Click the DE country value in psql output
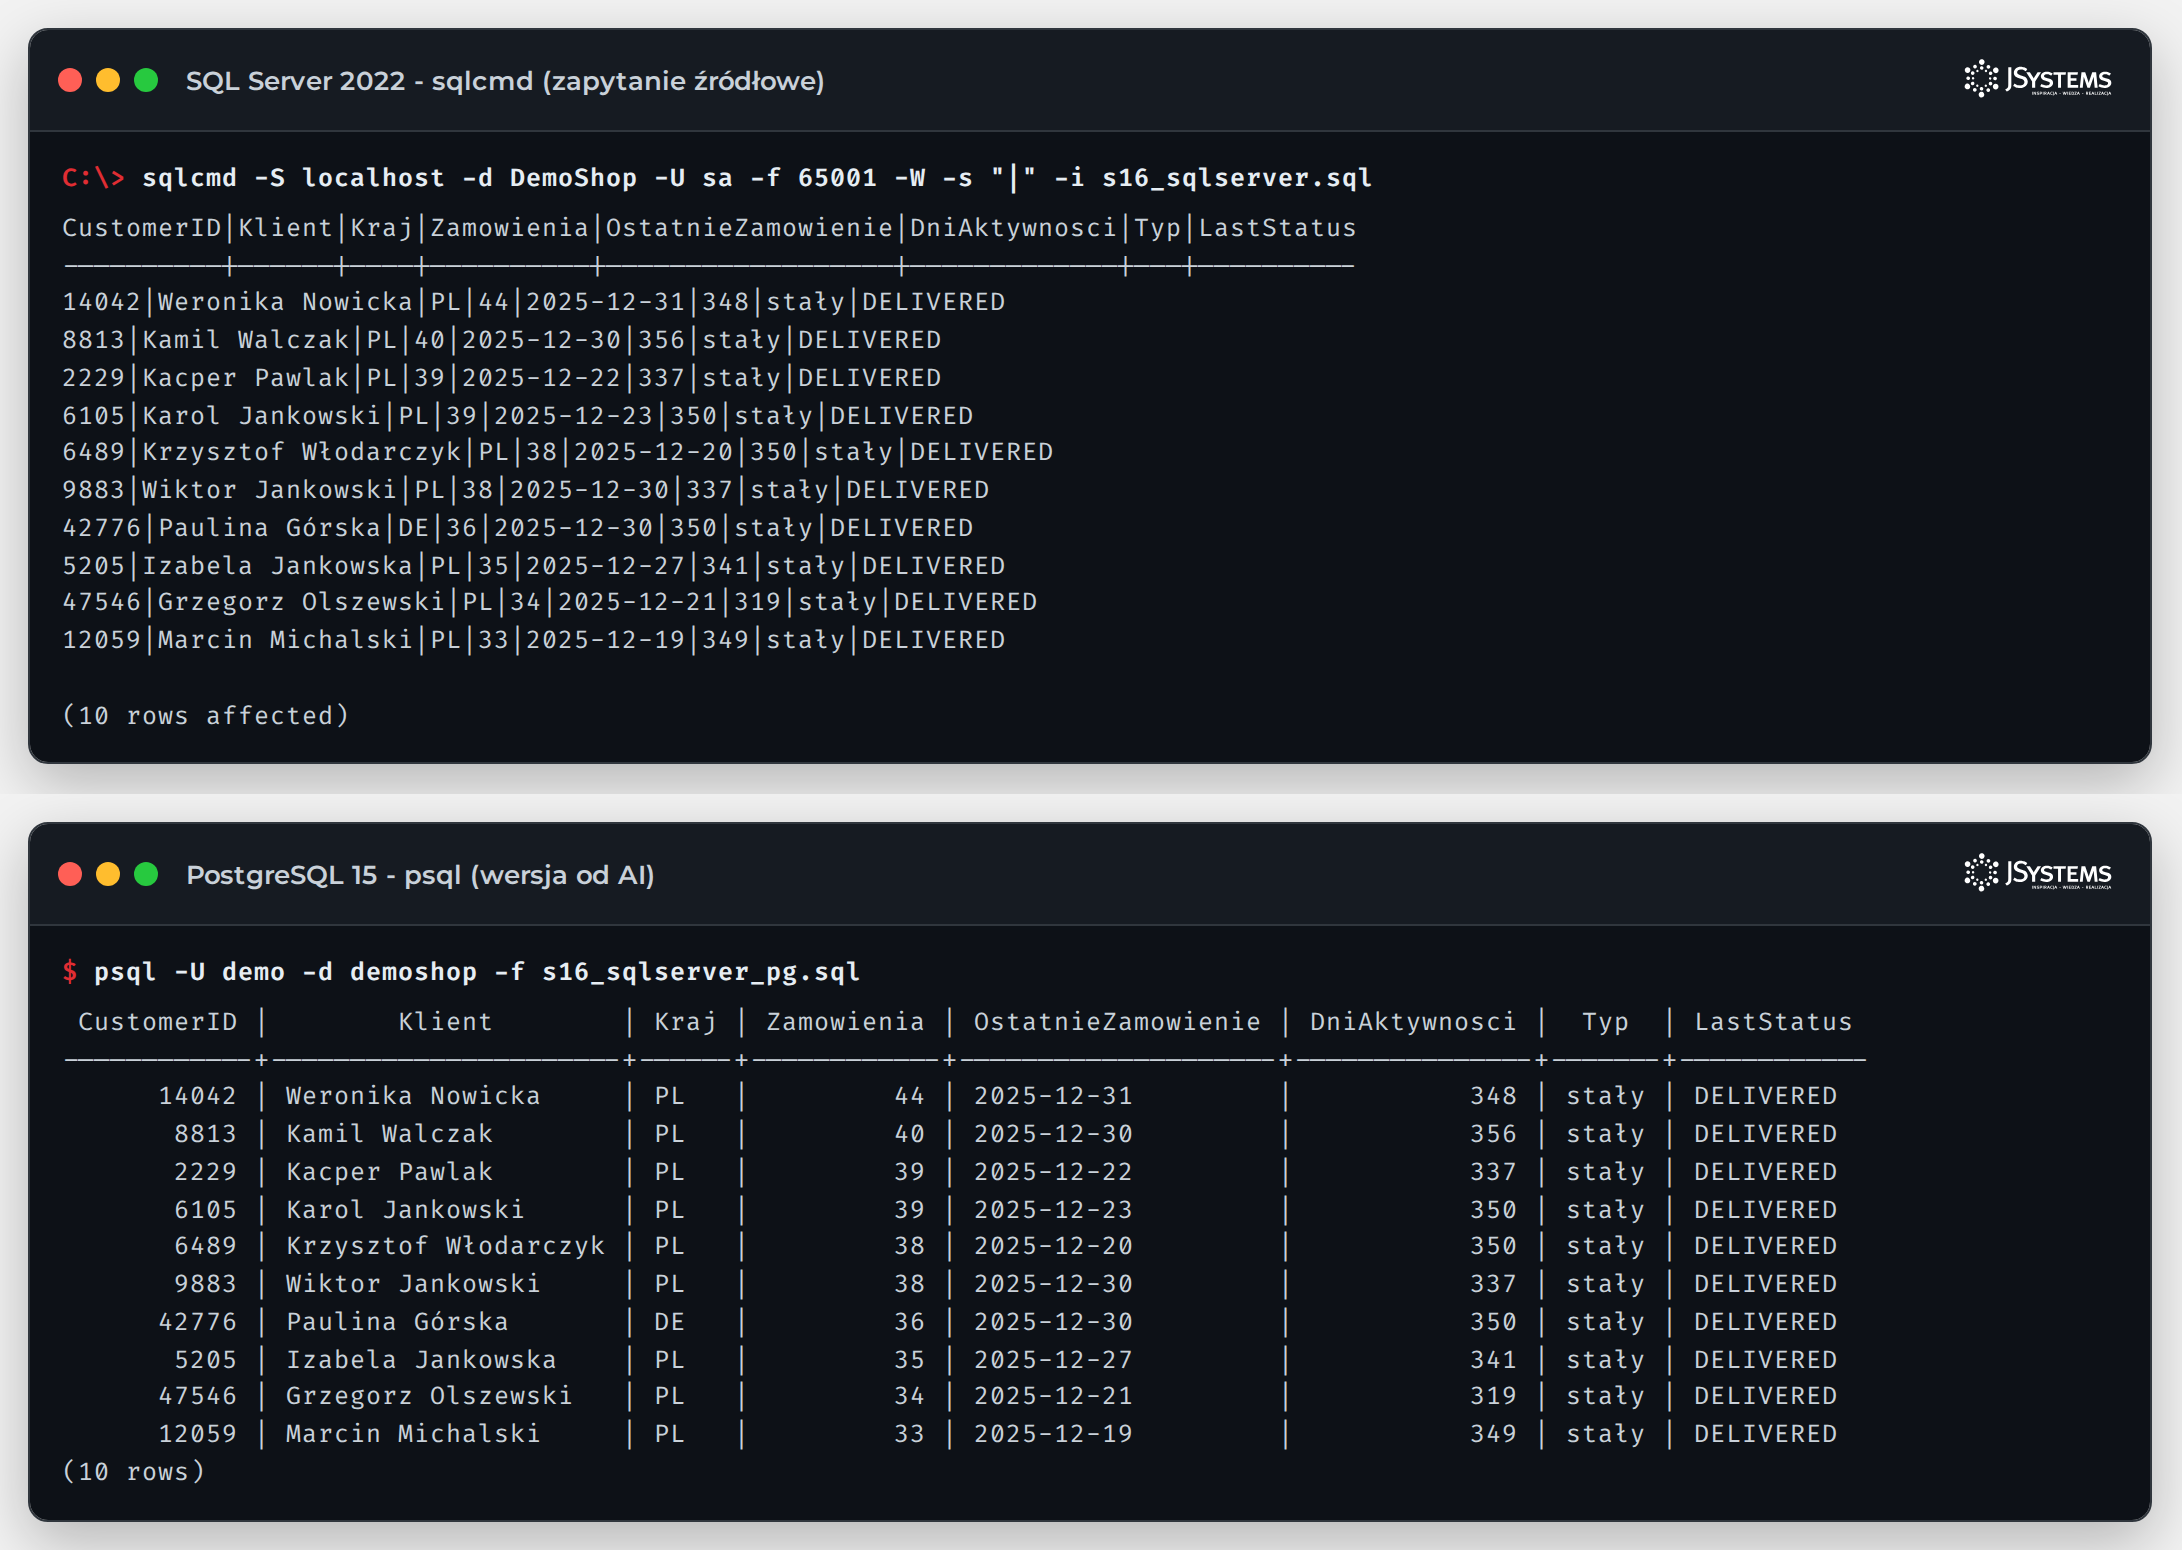 coord(669,1322)
